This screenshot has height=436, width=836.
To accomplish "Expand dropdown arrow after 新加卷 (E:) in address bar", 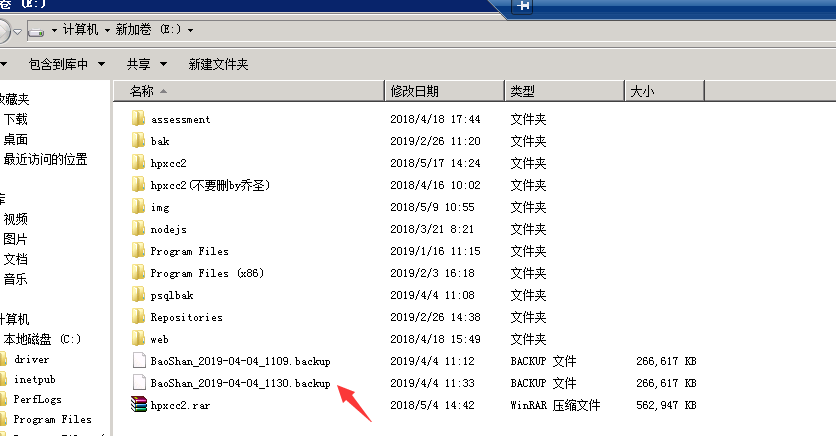I will [x=190, y=30].
